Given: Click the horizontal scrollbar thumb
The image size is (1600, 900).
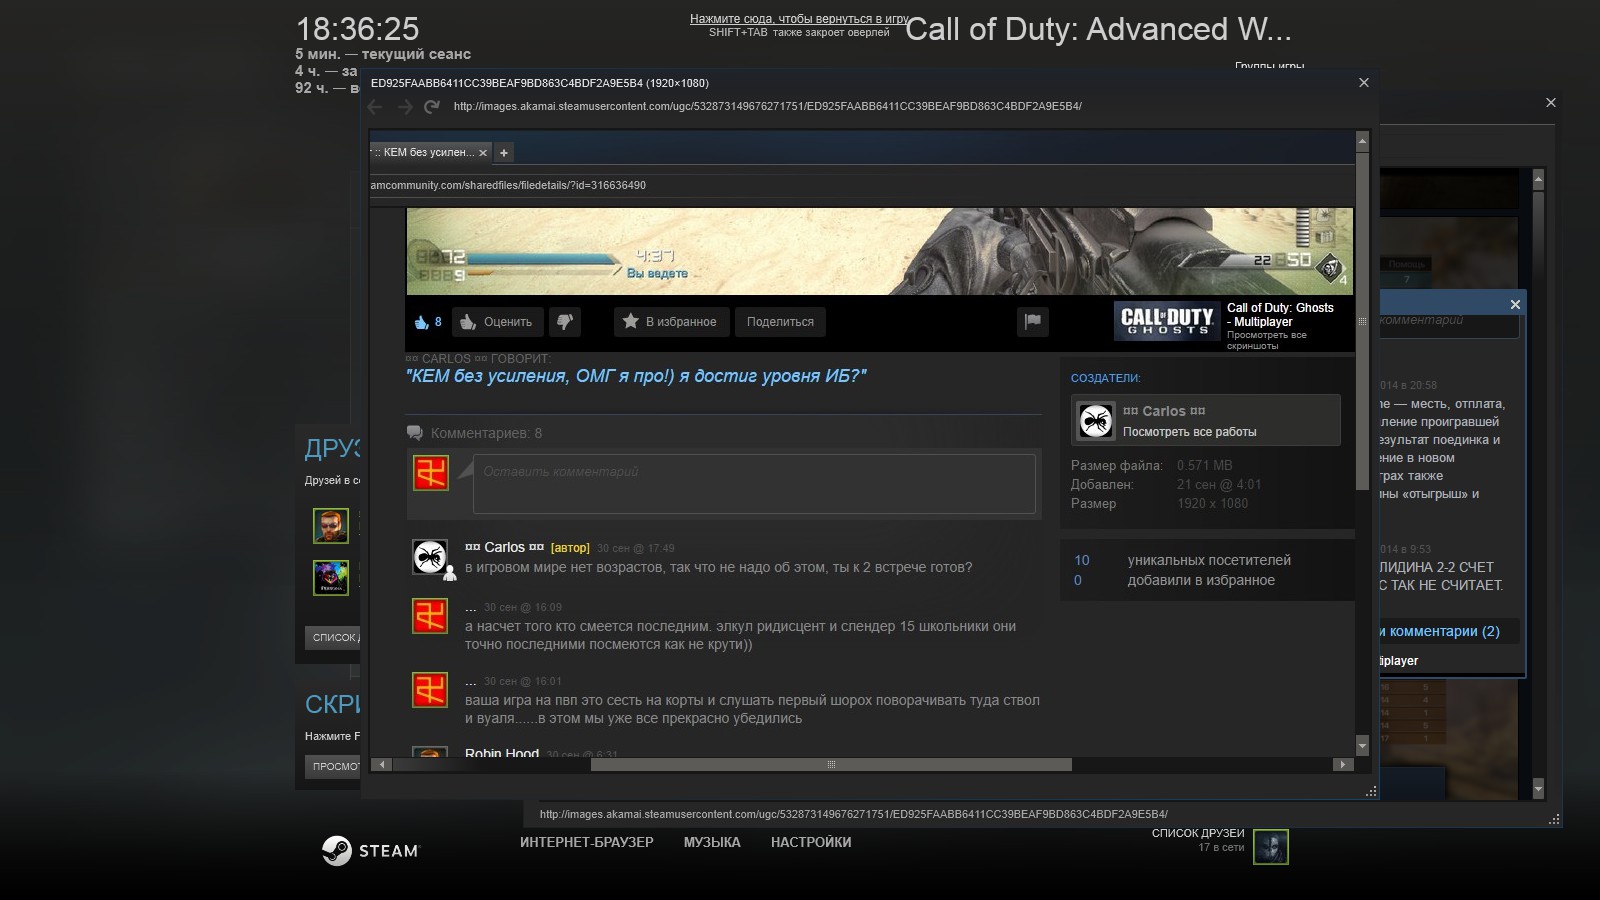Looking at the screenshot, I should click(x=831, y=765).
